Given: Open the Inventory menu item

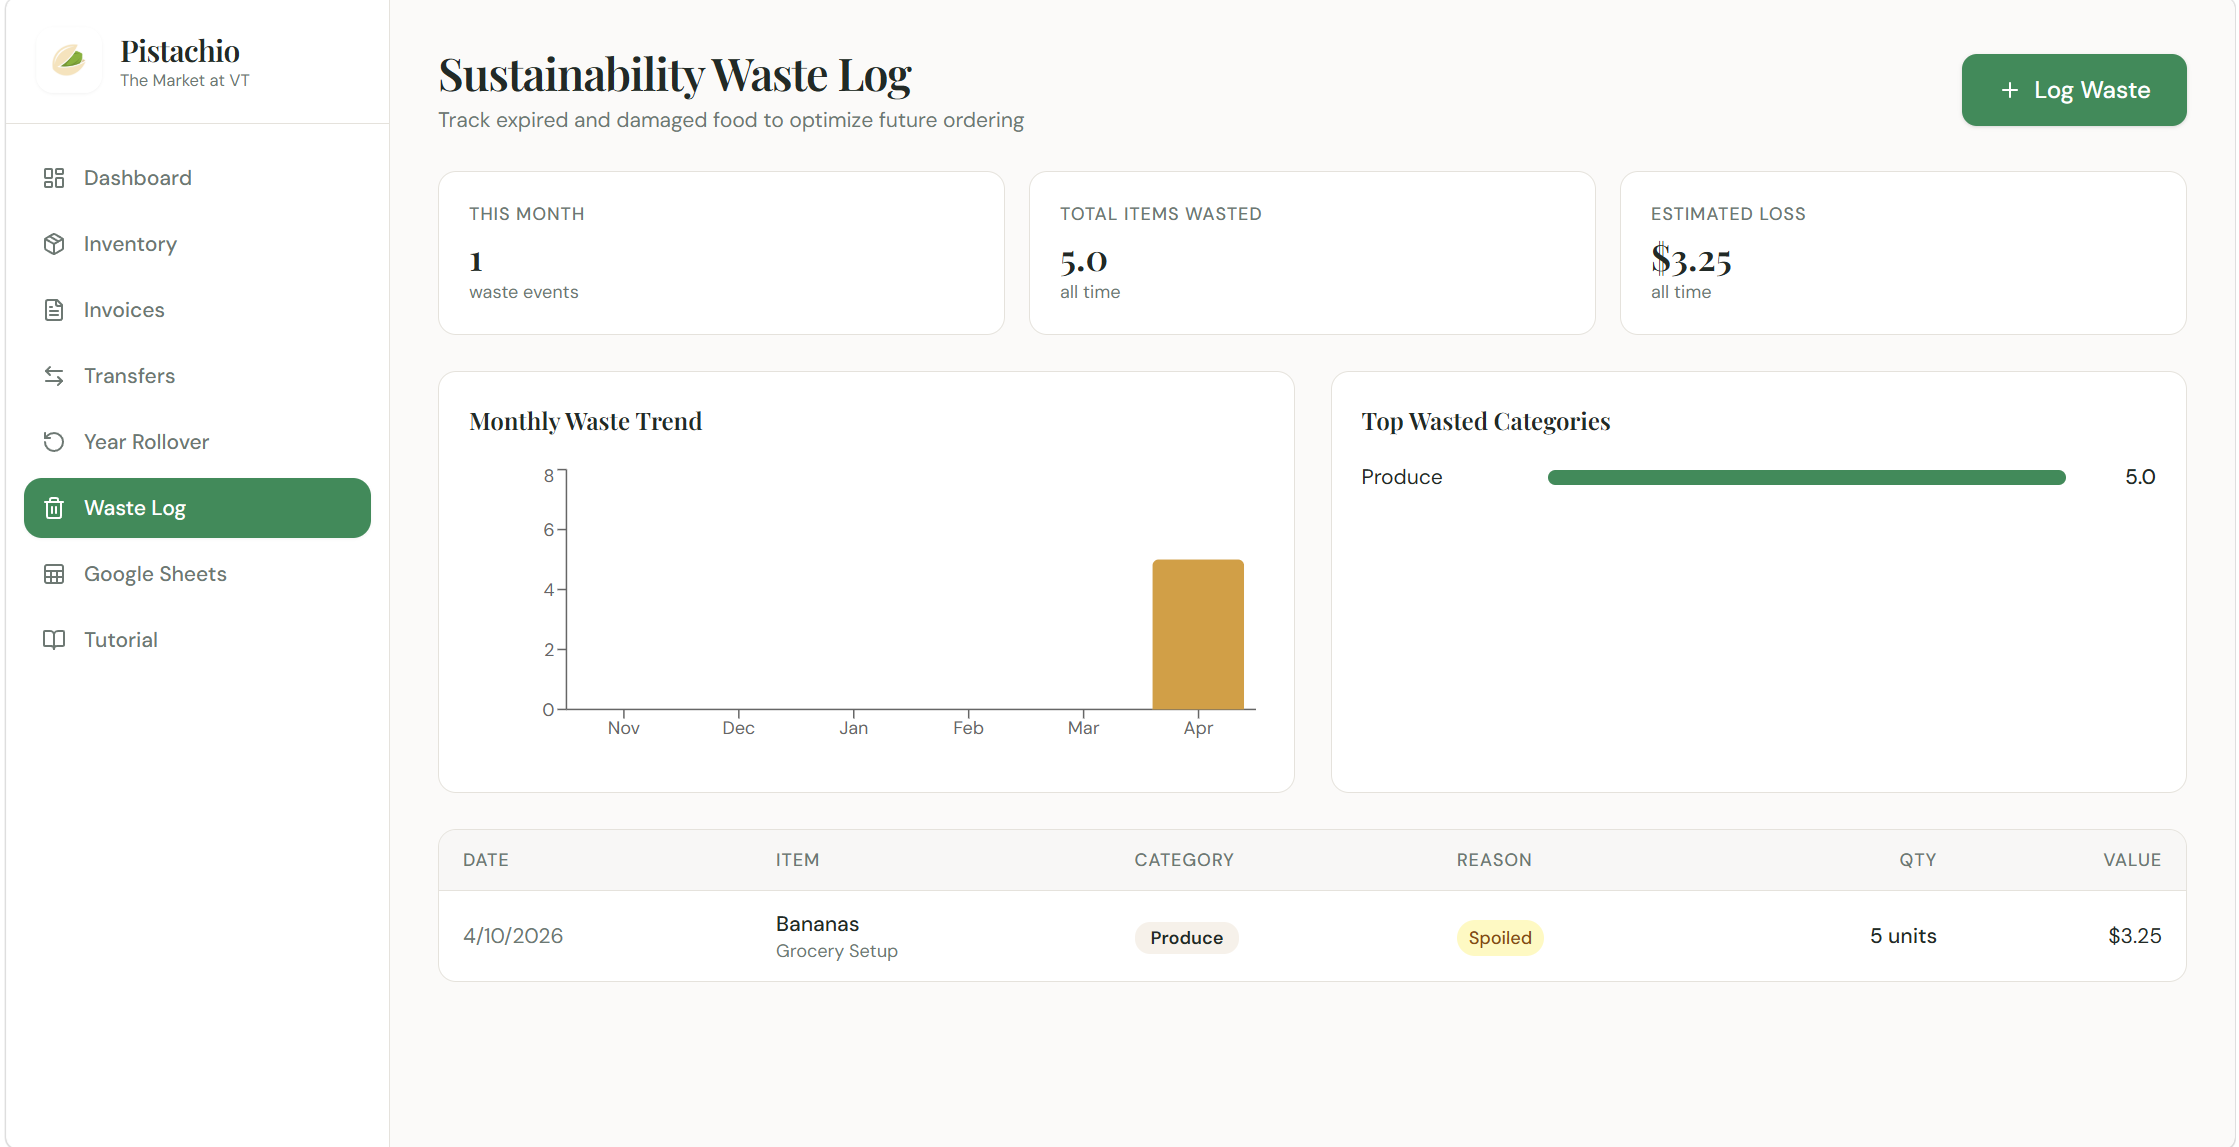Looking at the screenshot, I should click(x=130, y=244).
